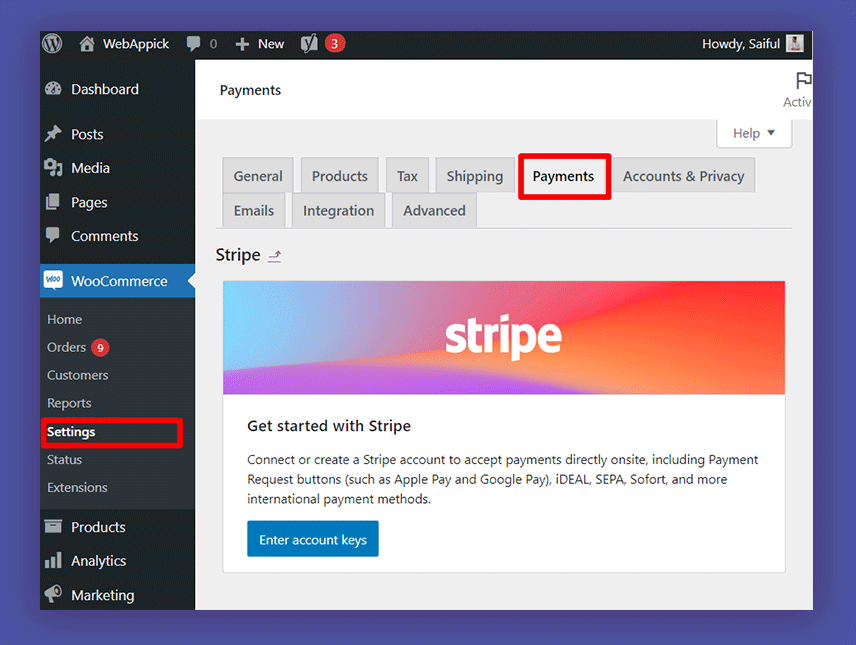The height and width of the screenshot is (645, 856).
Task: Click the Enter account keys button
Action: pos(313,539)
